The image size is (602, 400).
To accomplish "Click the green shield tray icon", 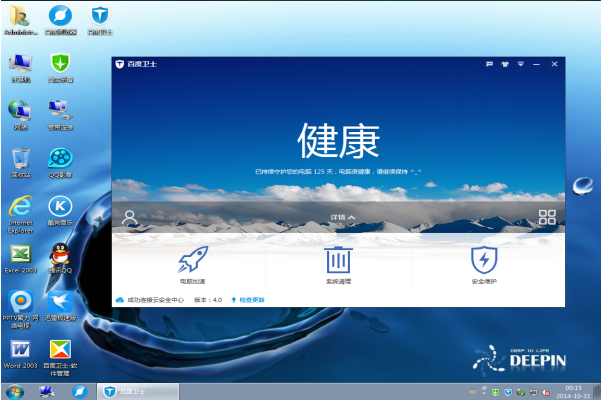I will coord(496,392).
